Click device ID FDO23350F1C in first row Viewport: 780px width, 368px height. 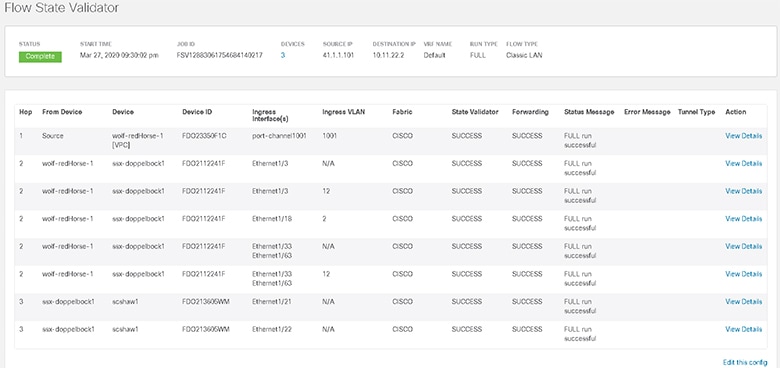[x=204, y=136]
